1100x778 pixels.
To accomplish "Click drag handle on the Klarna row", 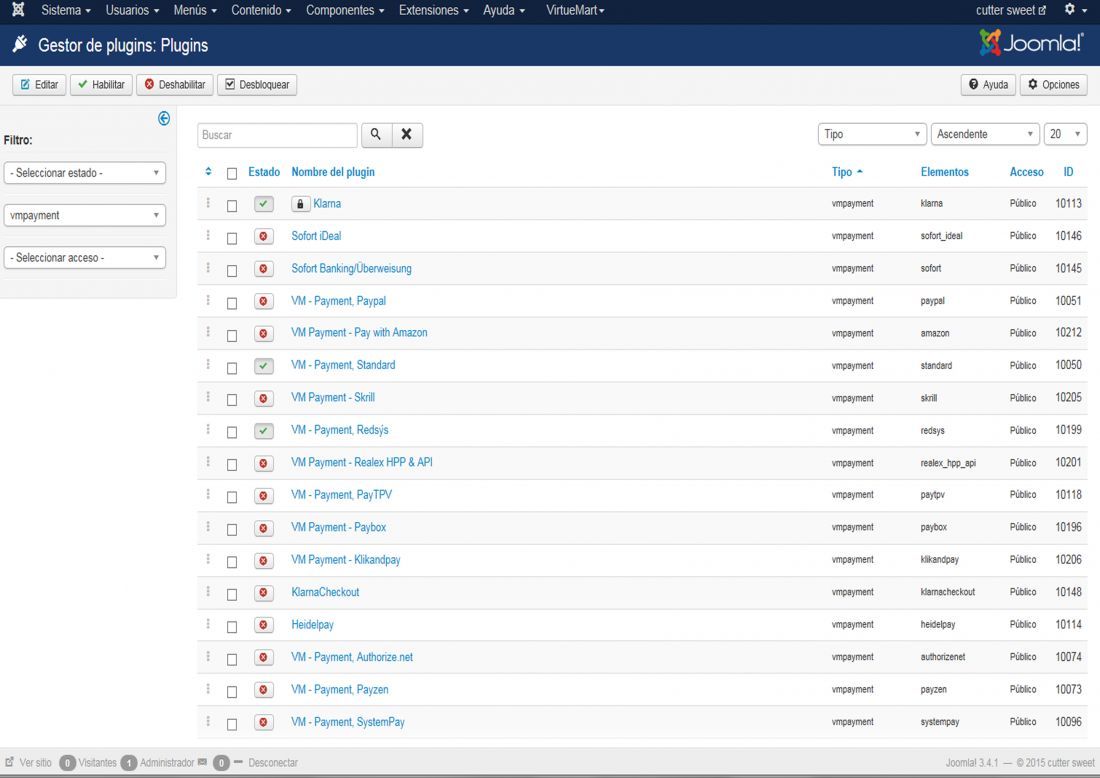I will click(208, 203).
